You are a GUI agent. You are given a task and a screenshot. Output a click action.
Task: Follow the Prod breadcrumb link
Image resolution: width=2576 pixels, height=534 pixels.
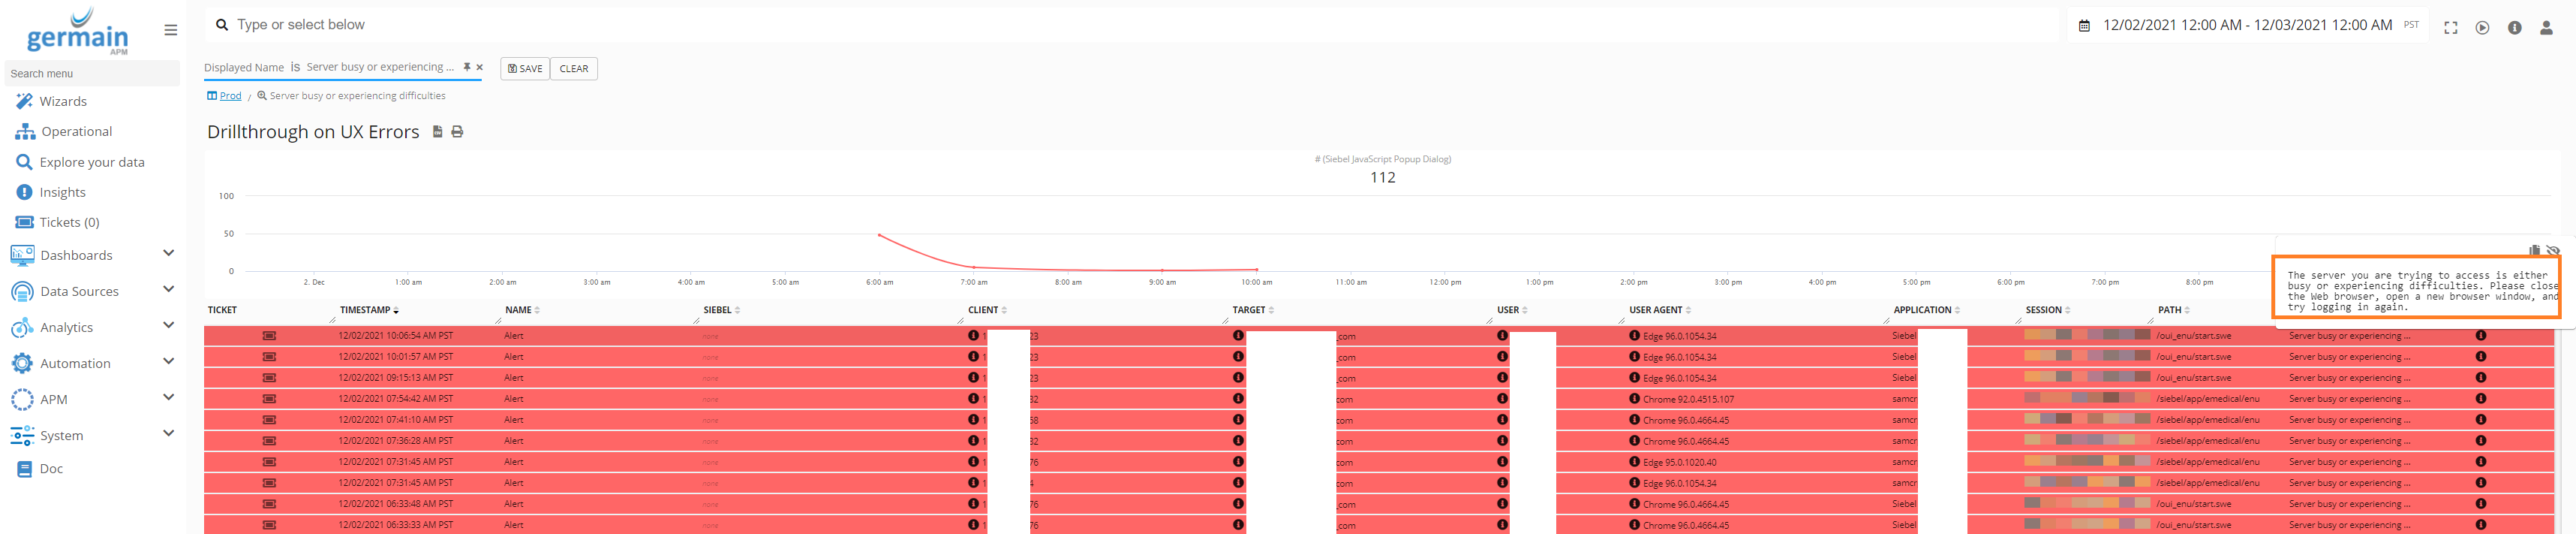[230, 96]
